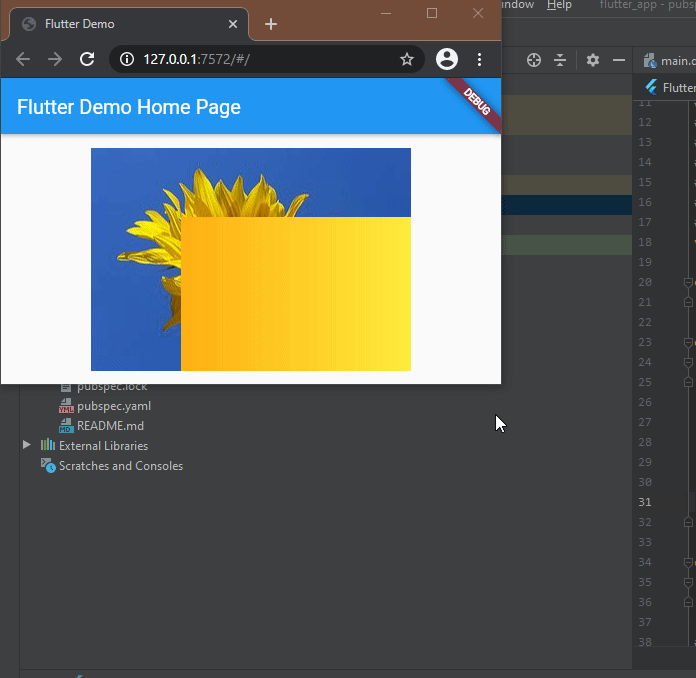Screen dimensions: 696x678
Task: Select README.md in the project tree
Action: 110,426
